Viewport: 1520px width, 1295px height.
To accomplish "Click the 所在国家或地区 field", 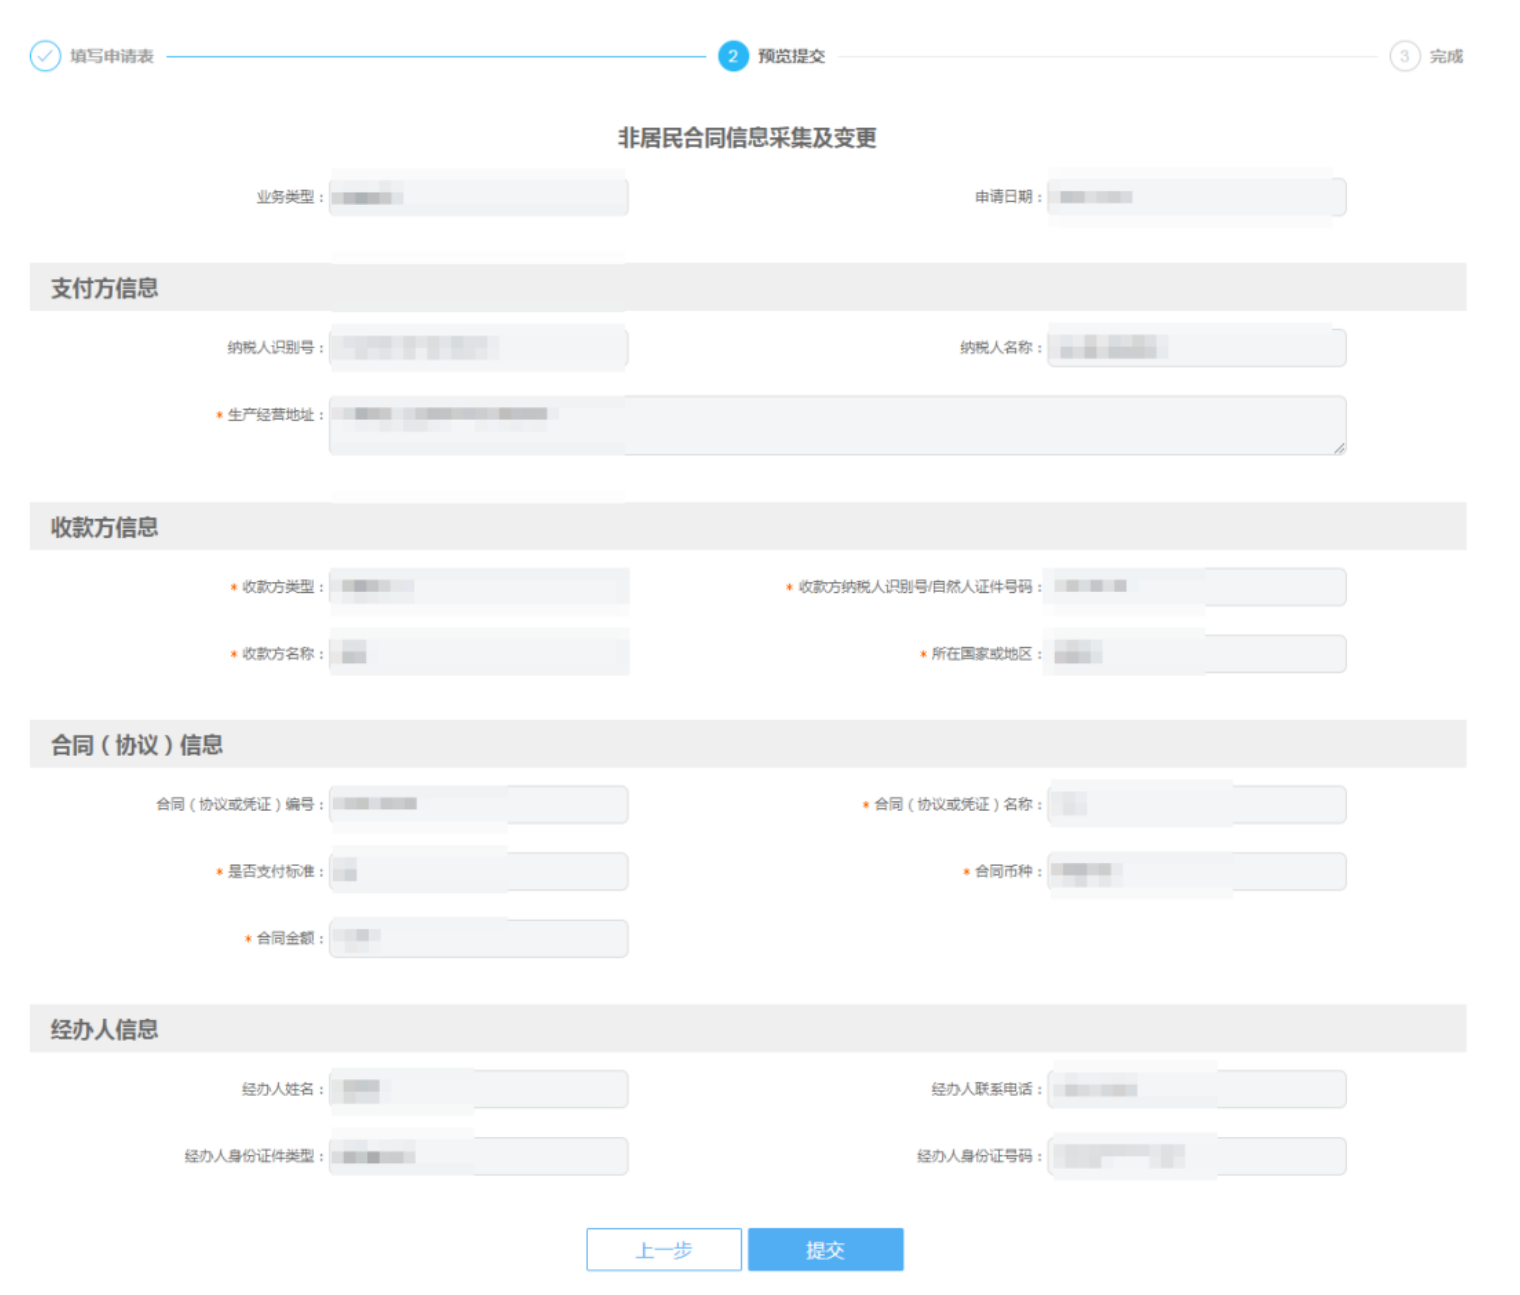I will (1197, 653).
